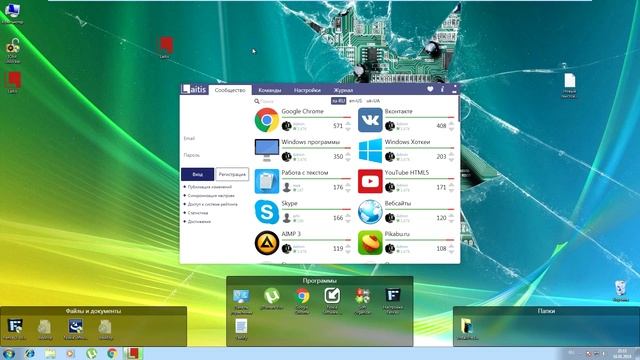Downvote the Skype pack
This screenshot has width=640, height=360.
348,221
